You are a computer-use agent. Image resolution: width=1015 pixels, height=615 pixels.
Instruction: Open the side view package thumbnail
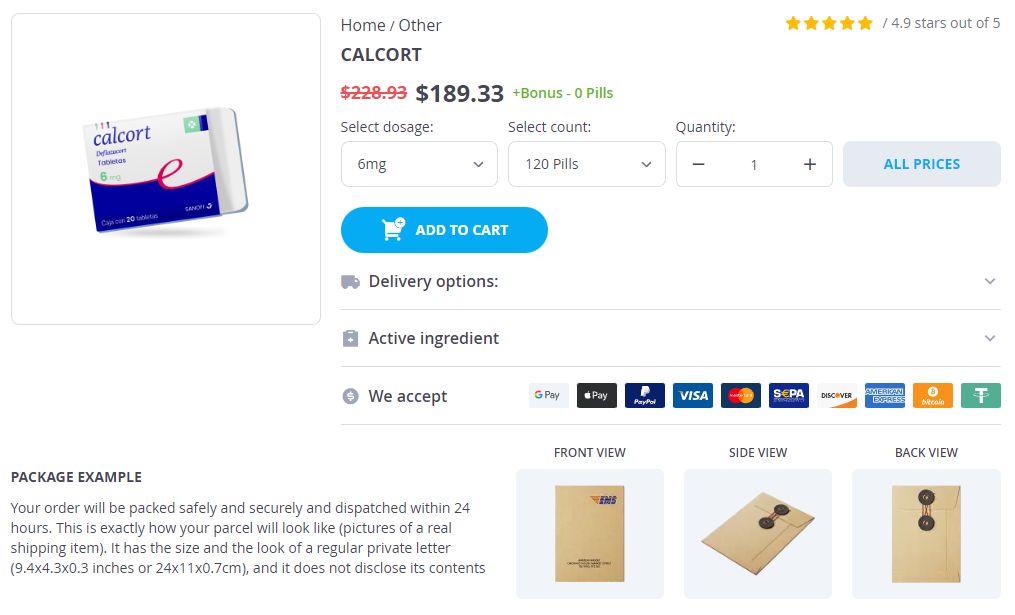758,533
